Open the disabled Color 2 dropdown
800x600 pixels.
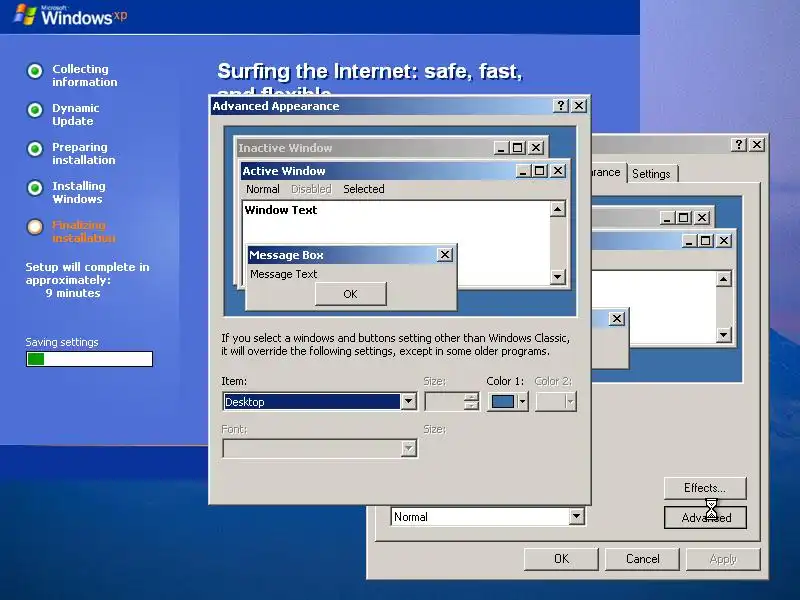[x=556, y=402]
